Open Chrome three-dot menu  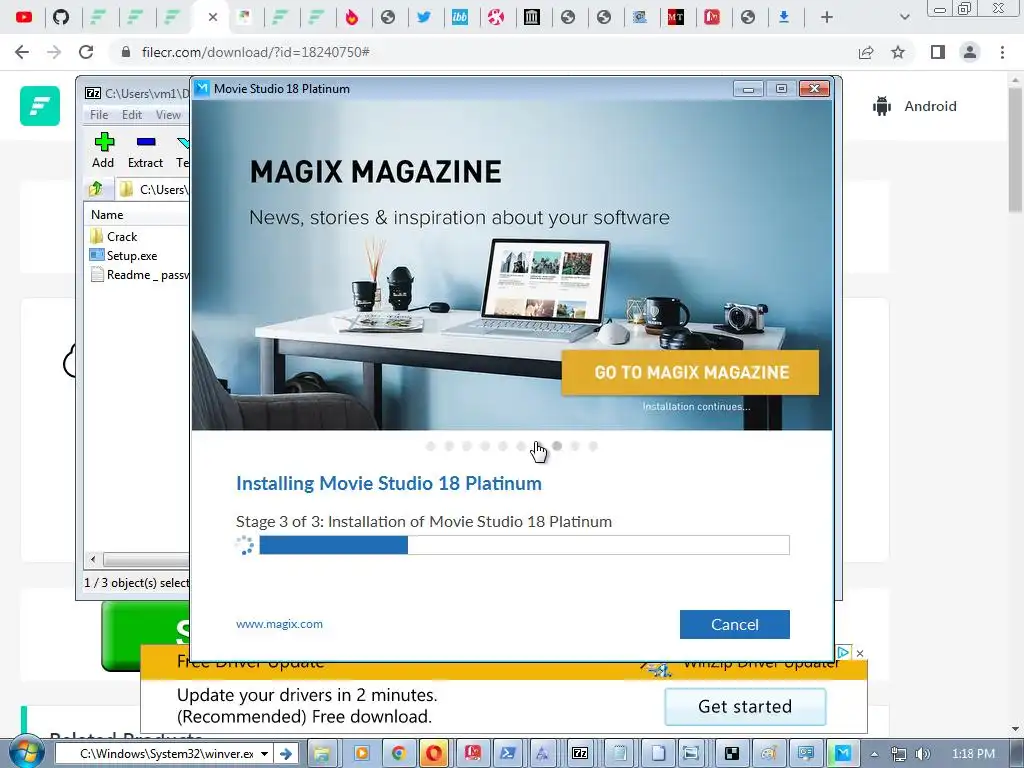[1002, 52]
